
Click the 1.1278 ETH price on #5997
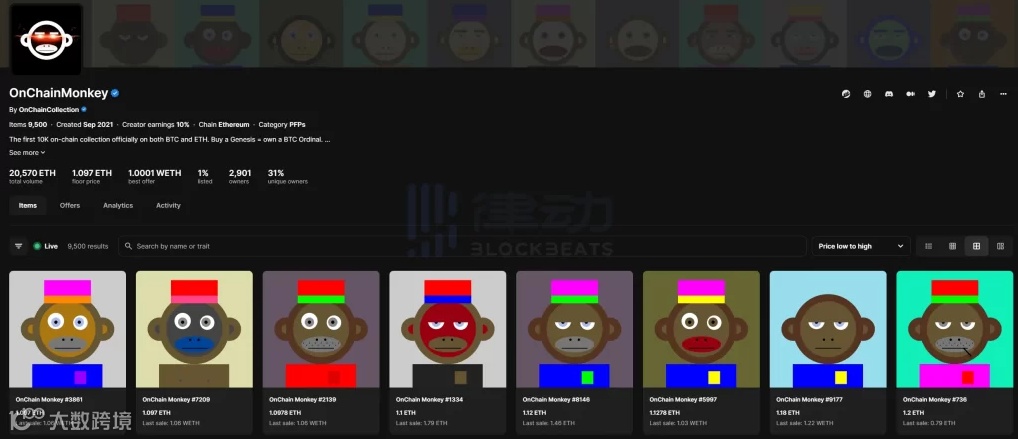point(664,412)
